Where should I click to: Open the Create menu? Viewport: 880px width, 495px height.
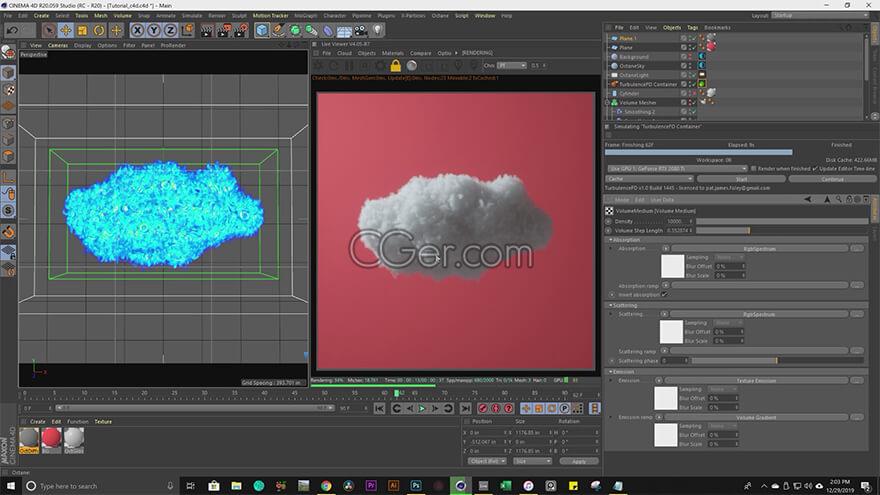click(41, 16)
